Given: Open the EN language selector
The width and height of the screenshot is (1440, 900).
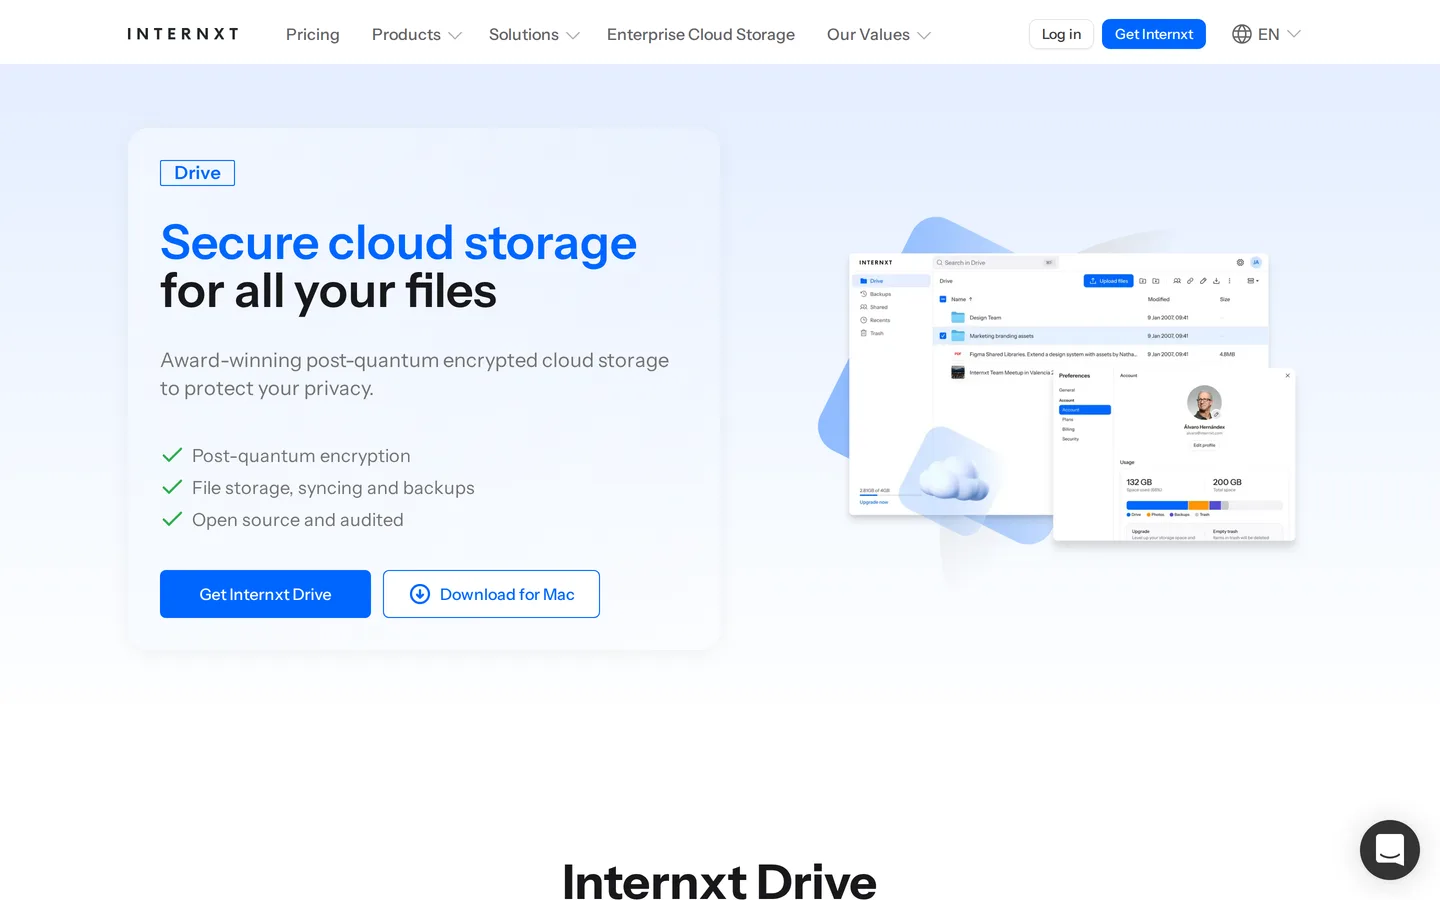Looking at the screenshot, I should pos(1266,34).
